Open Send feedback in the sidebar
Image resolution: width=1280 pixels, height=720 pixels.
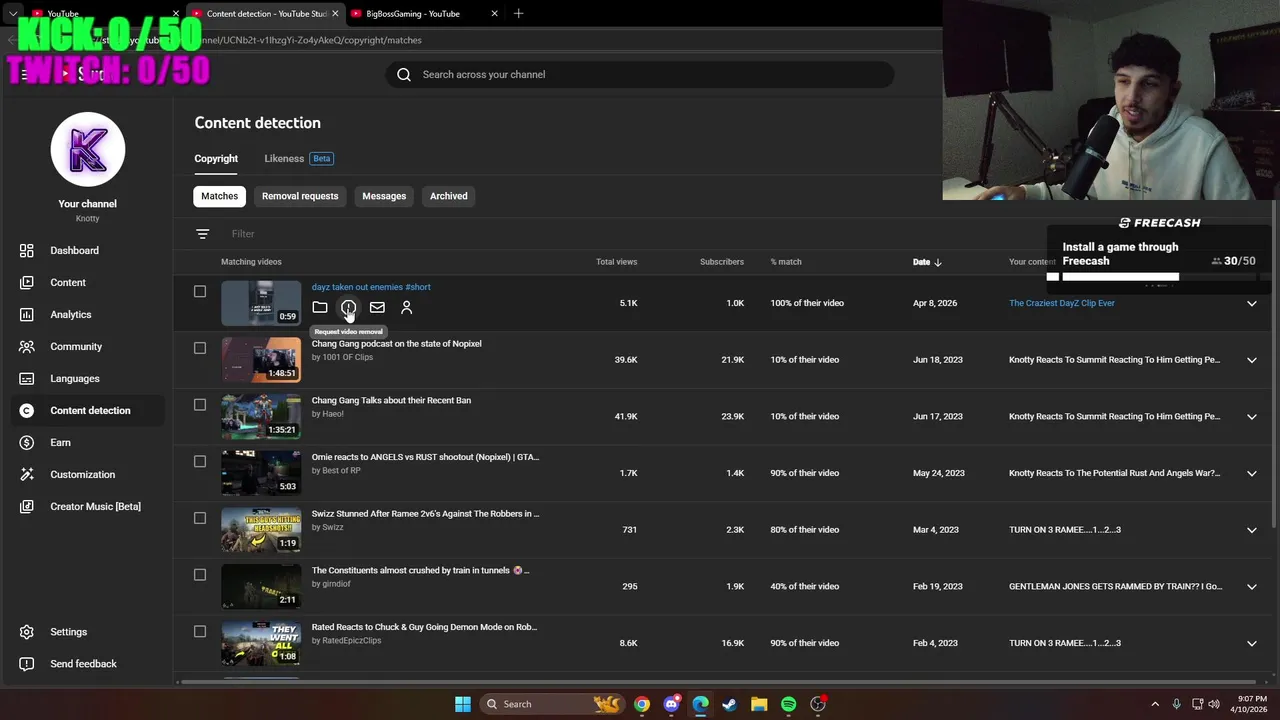point(83,664)
